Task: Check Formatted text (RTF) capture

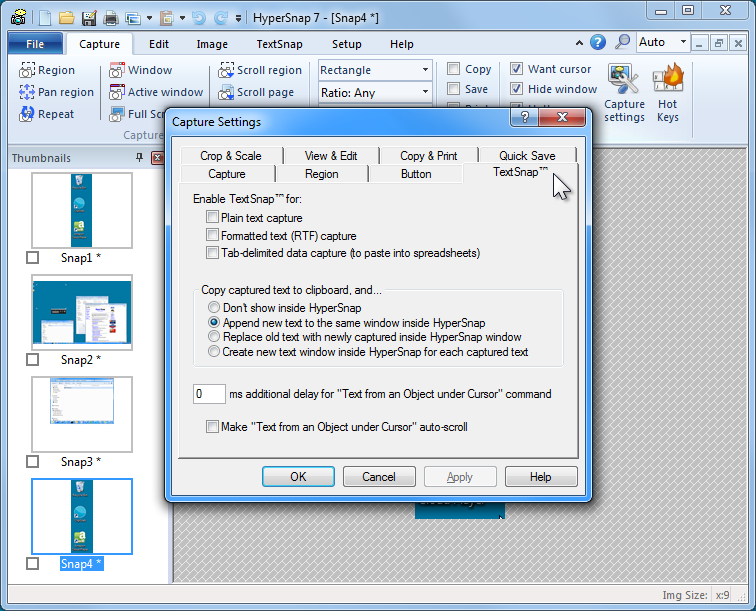Action: 212,235
